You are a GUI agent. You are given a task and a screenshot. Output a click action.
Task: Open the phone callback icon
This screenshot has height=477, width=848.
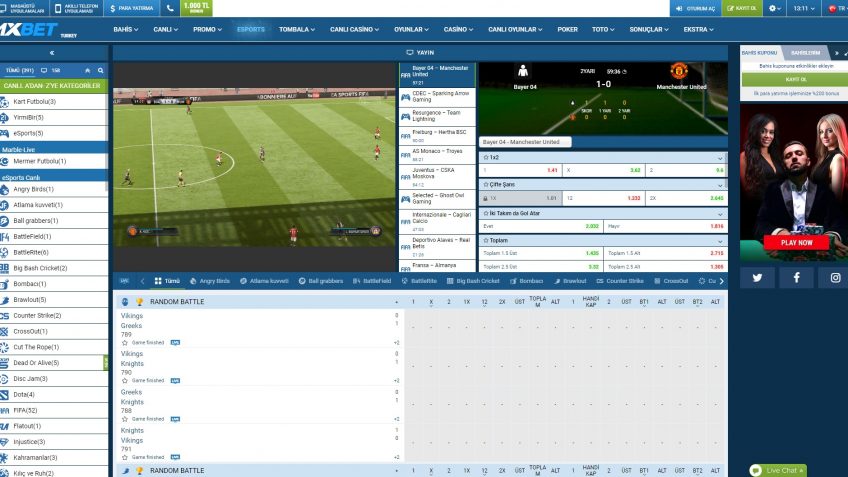click(x=170, y=8)
